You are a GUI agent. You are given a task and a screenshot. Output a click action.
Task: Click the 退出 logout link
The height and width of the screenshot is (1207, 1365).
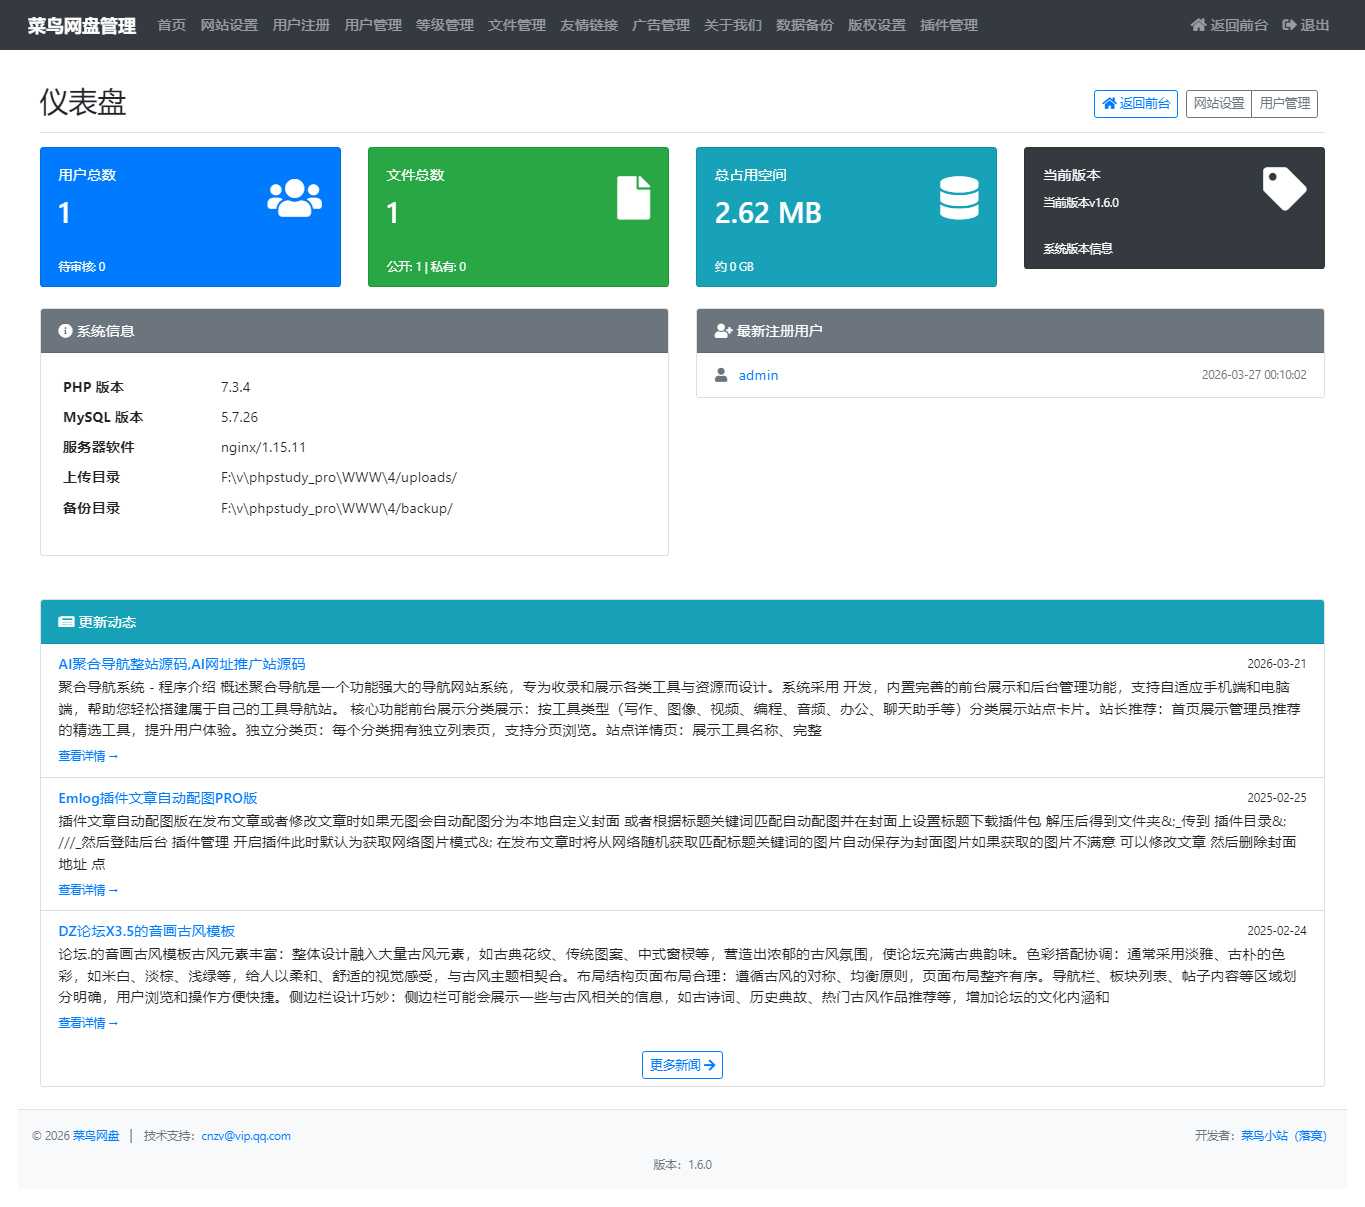[1306, 25]
